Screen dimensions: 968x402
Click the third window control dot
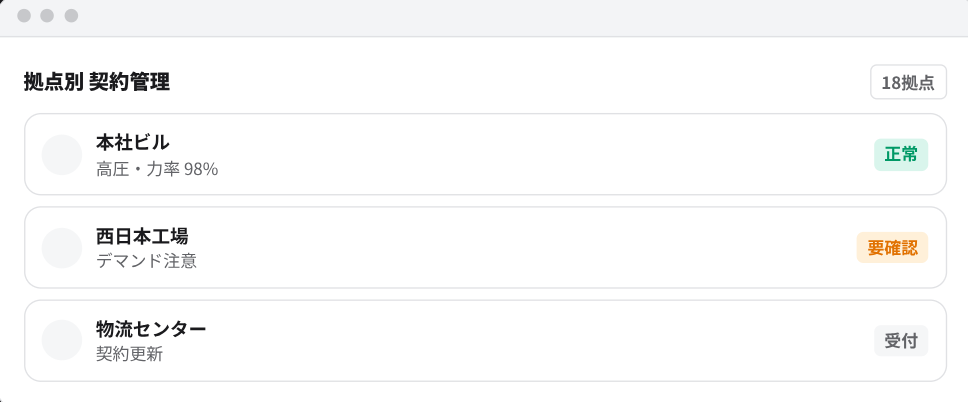tap(72, 15)
